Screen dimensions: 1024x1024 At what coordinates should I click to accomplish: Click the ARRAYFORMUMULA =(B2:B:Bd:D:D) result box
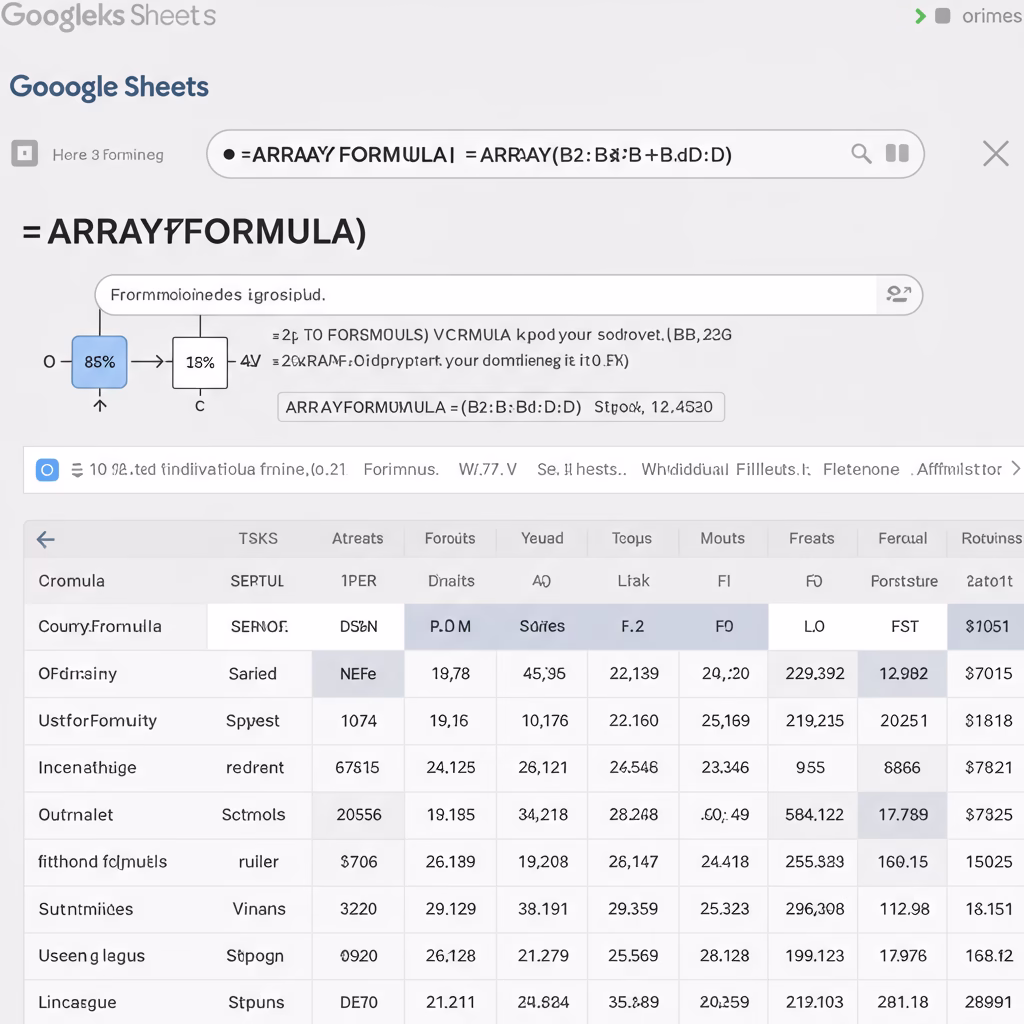(501, 407)
